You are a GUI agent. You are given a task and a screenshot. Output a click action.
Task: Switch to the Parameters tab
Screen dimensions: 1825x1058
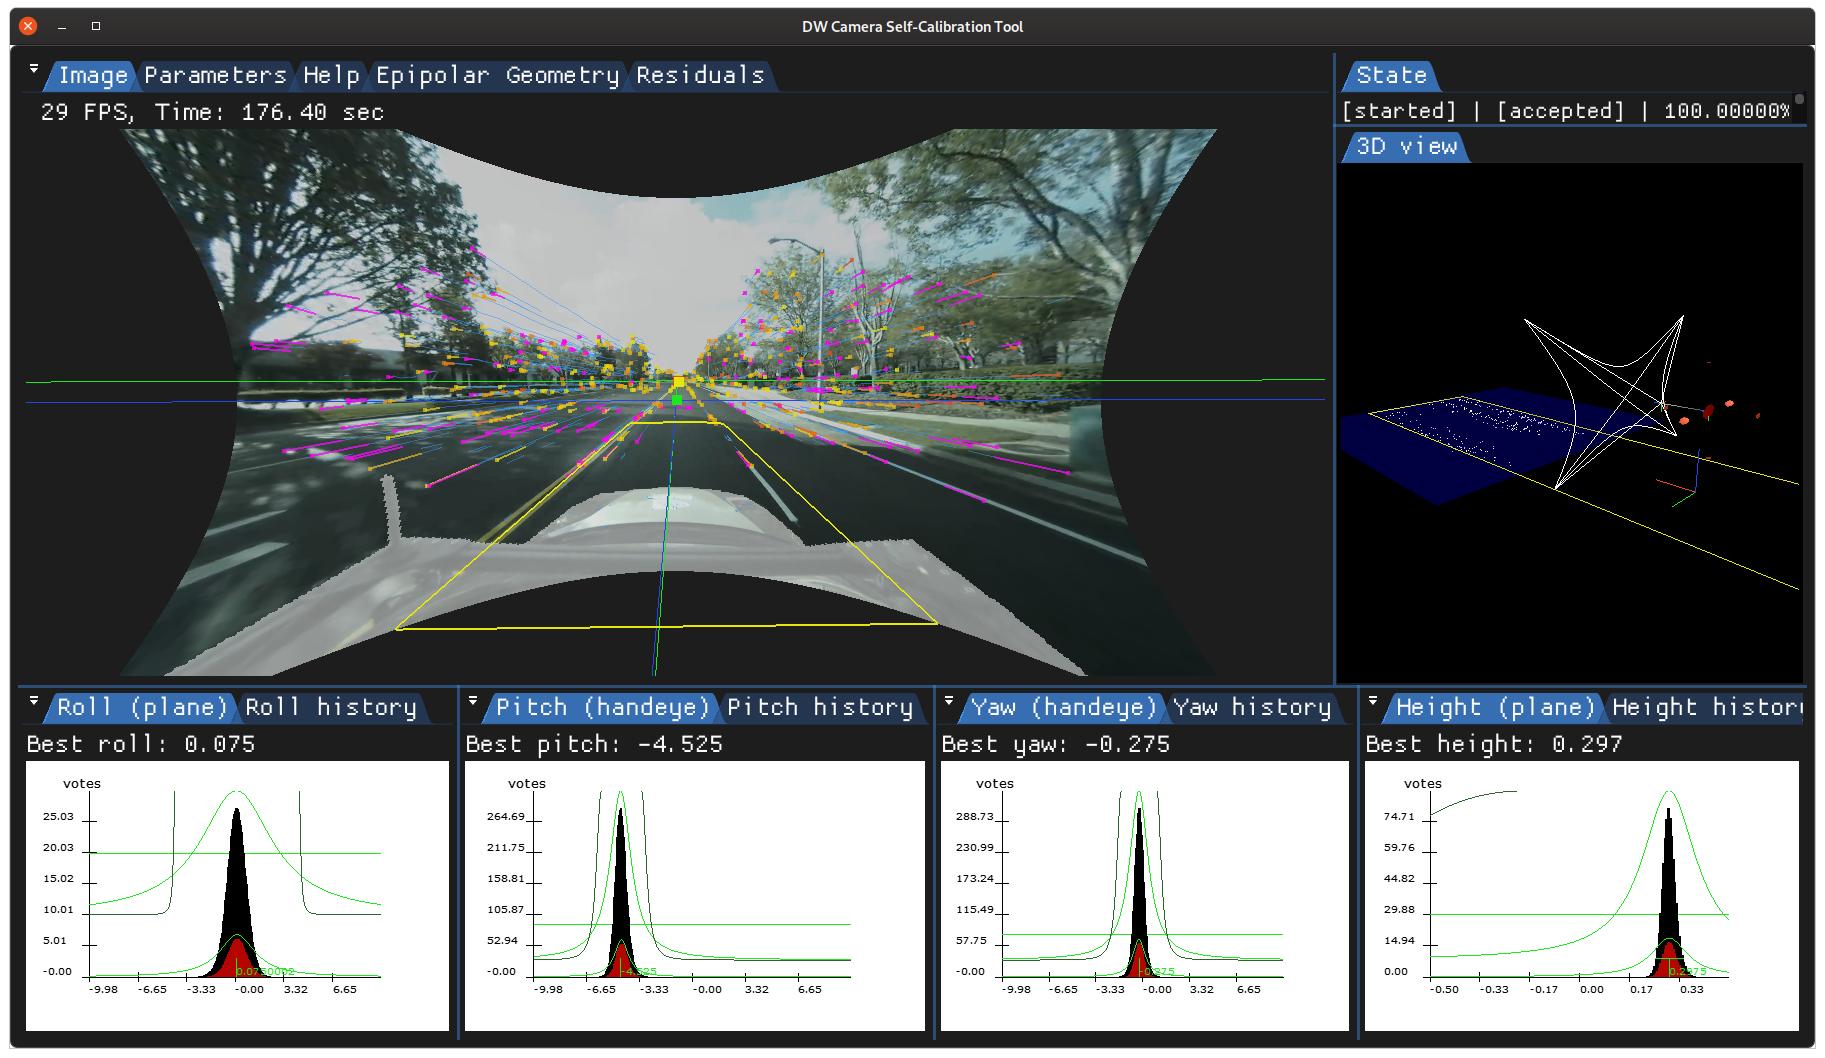(x=215, y=76)
